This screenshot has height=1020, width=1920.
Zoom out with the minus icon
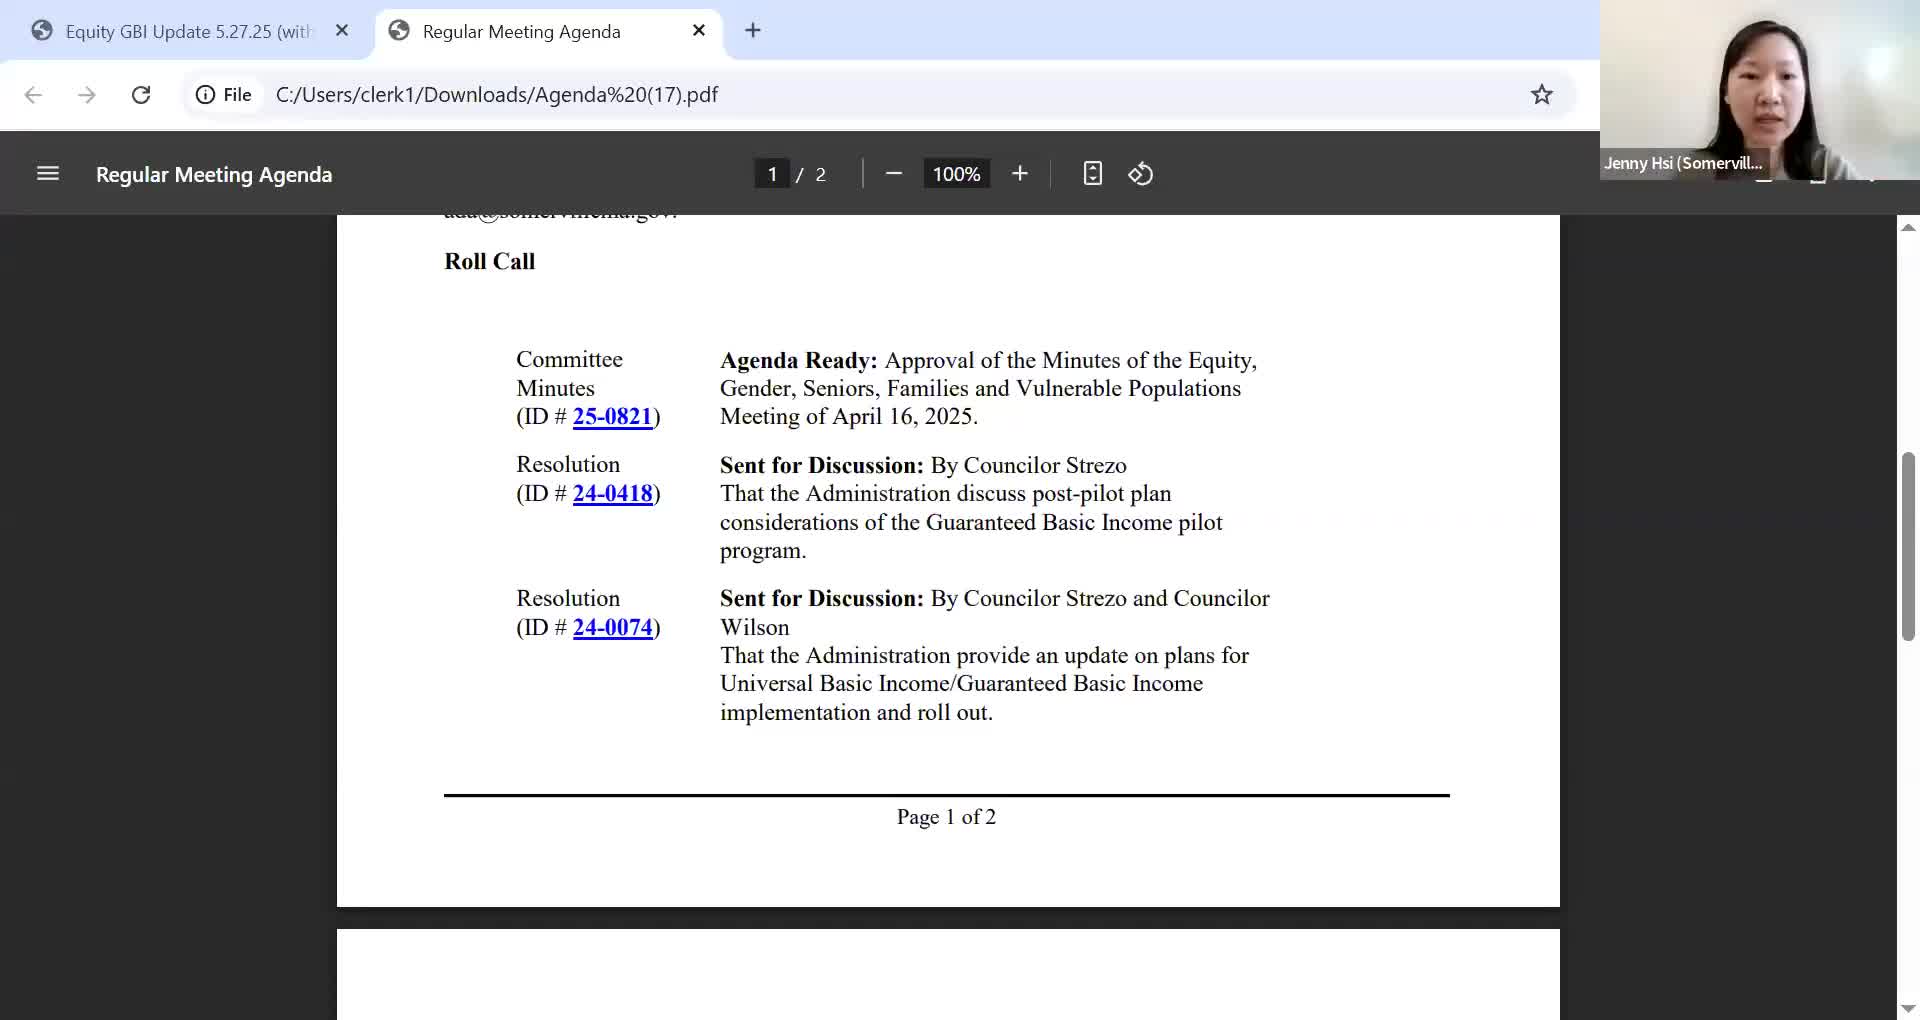pos(894,174)
